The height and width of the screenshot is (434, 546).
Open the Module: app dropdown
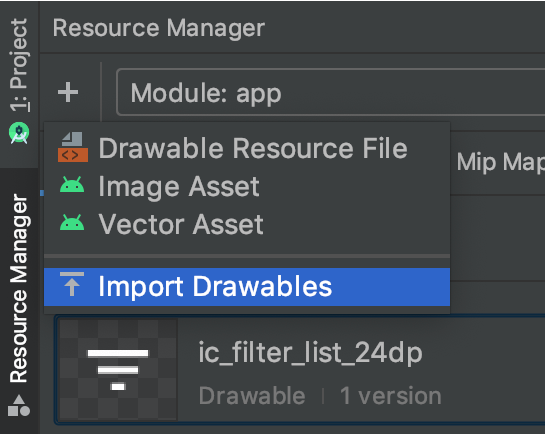[331, 92]
